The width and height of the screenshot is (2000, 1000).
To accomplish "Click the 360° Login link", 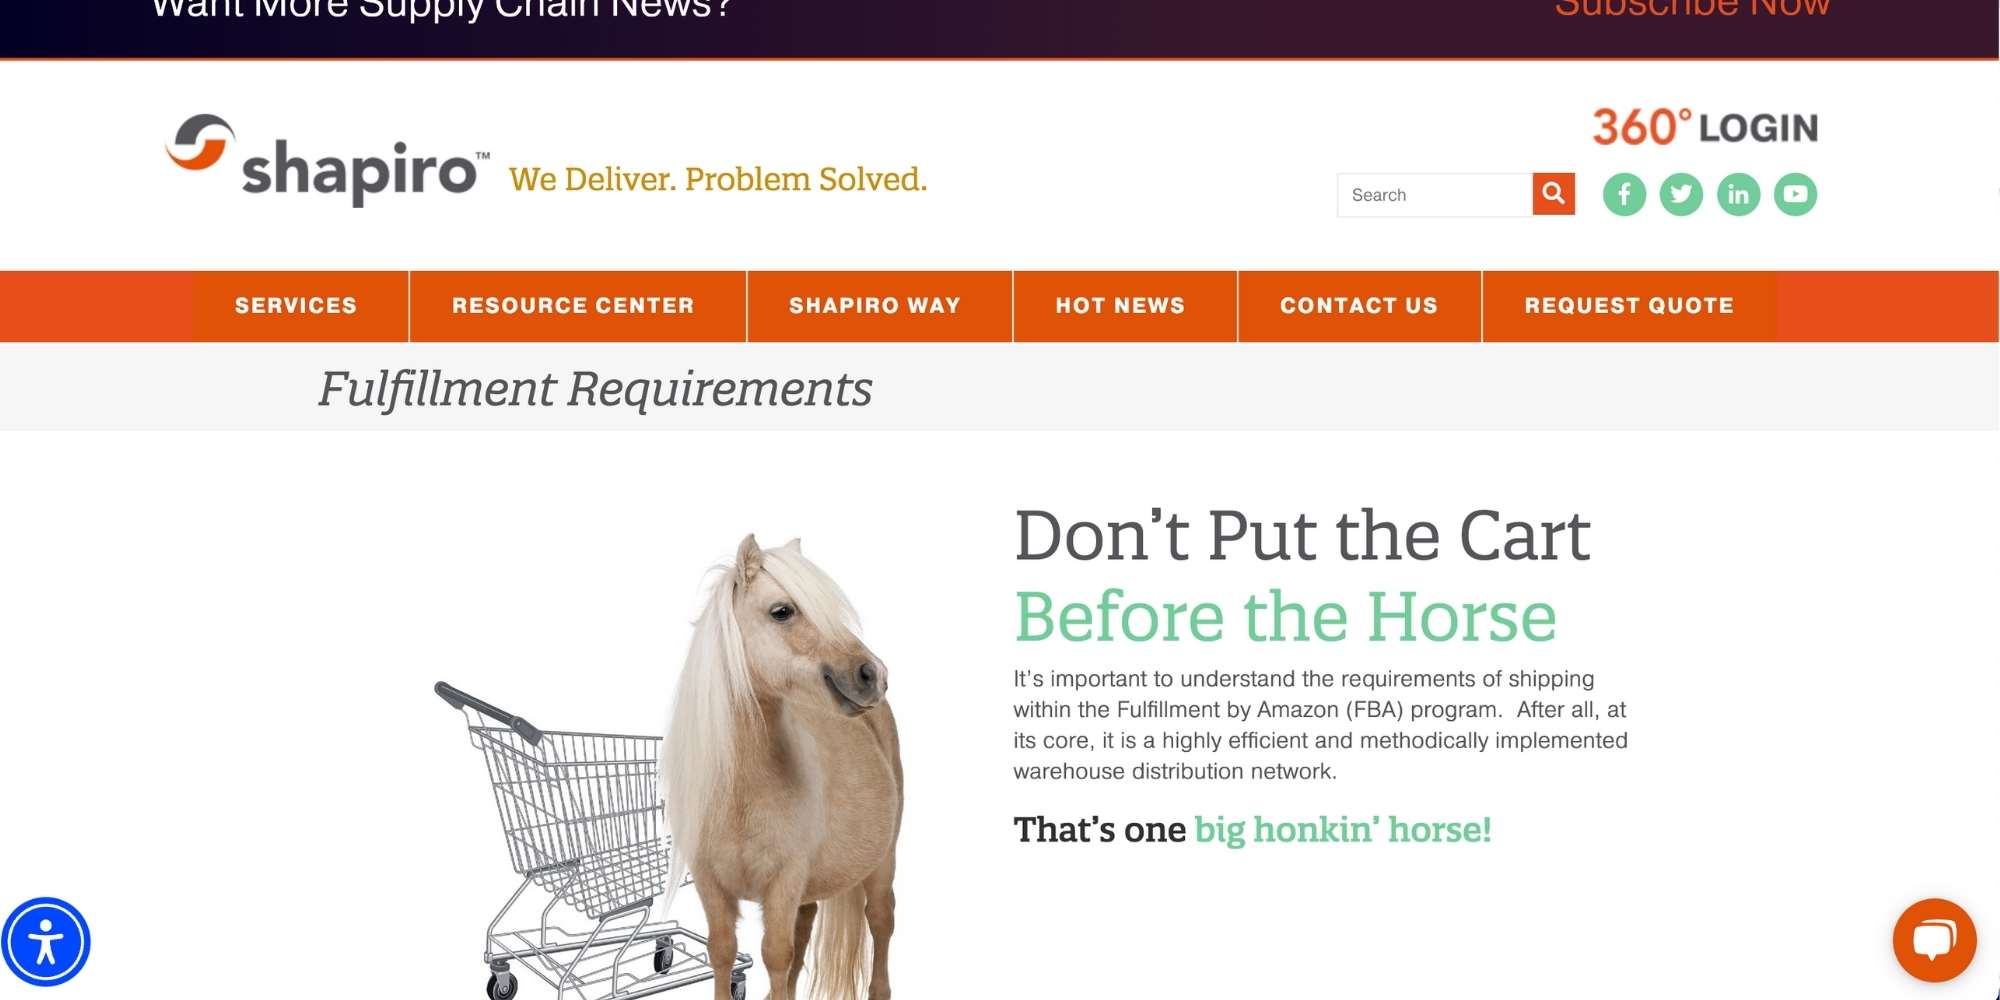I will (1705, 127).
